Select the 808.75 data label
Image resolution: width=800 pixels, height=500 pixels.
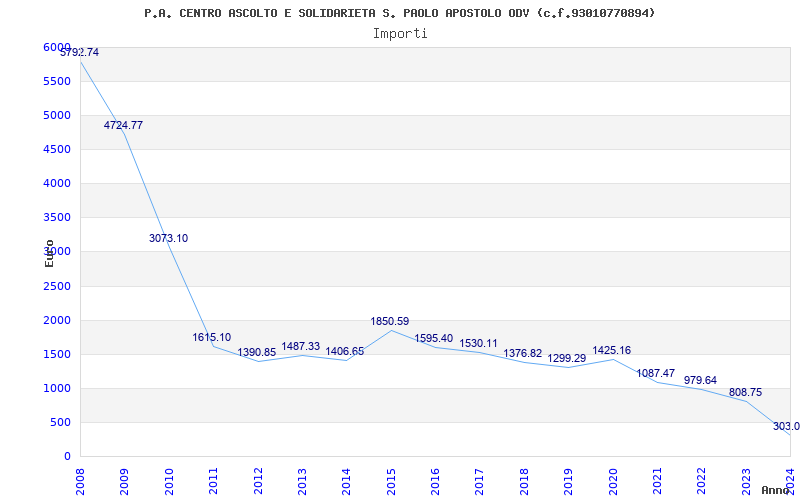[x=745, y=392]
